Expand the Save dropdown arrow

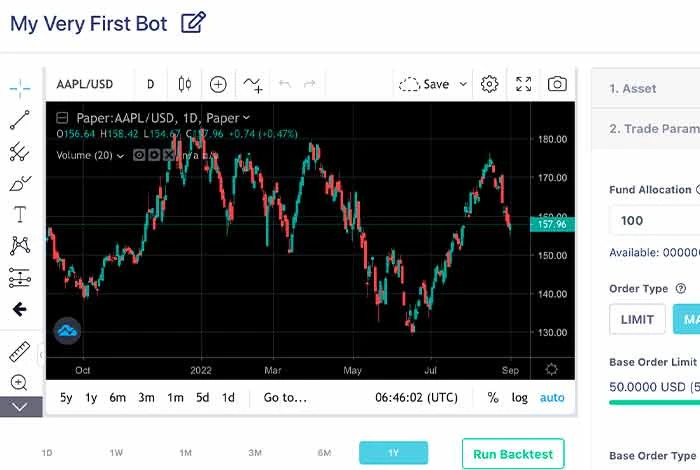(x=463, y=85)
